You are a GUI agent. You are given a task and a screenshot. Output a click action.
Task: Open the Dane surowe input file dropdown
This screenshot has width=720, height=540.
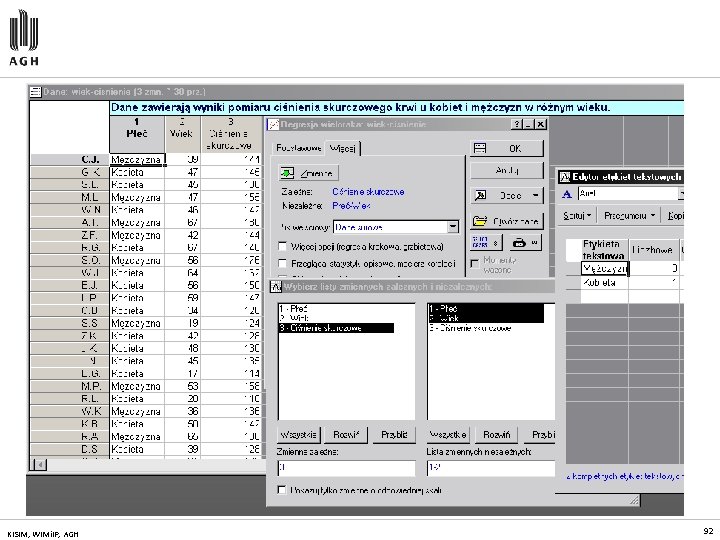click(x=453, y=227)
